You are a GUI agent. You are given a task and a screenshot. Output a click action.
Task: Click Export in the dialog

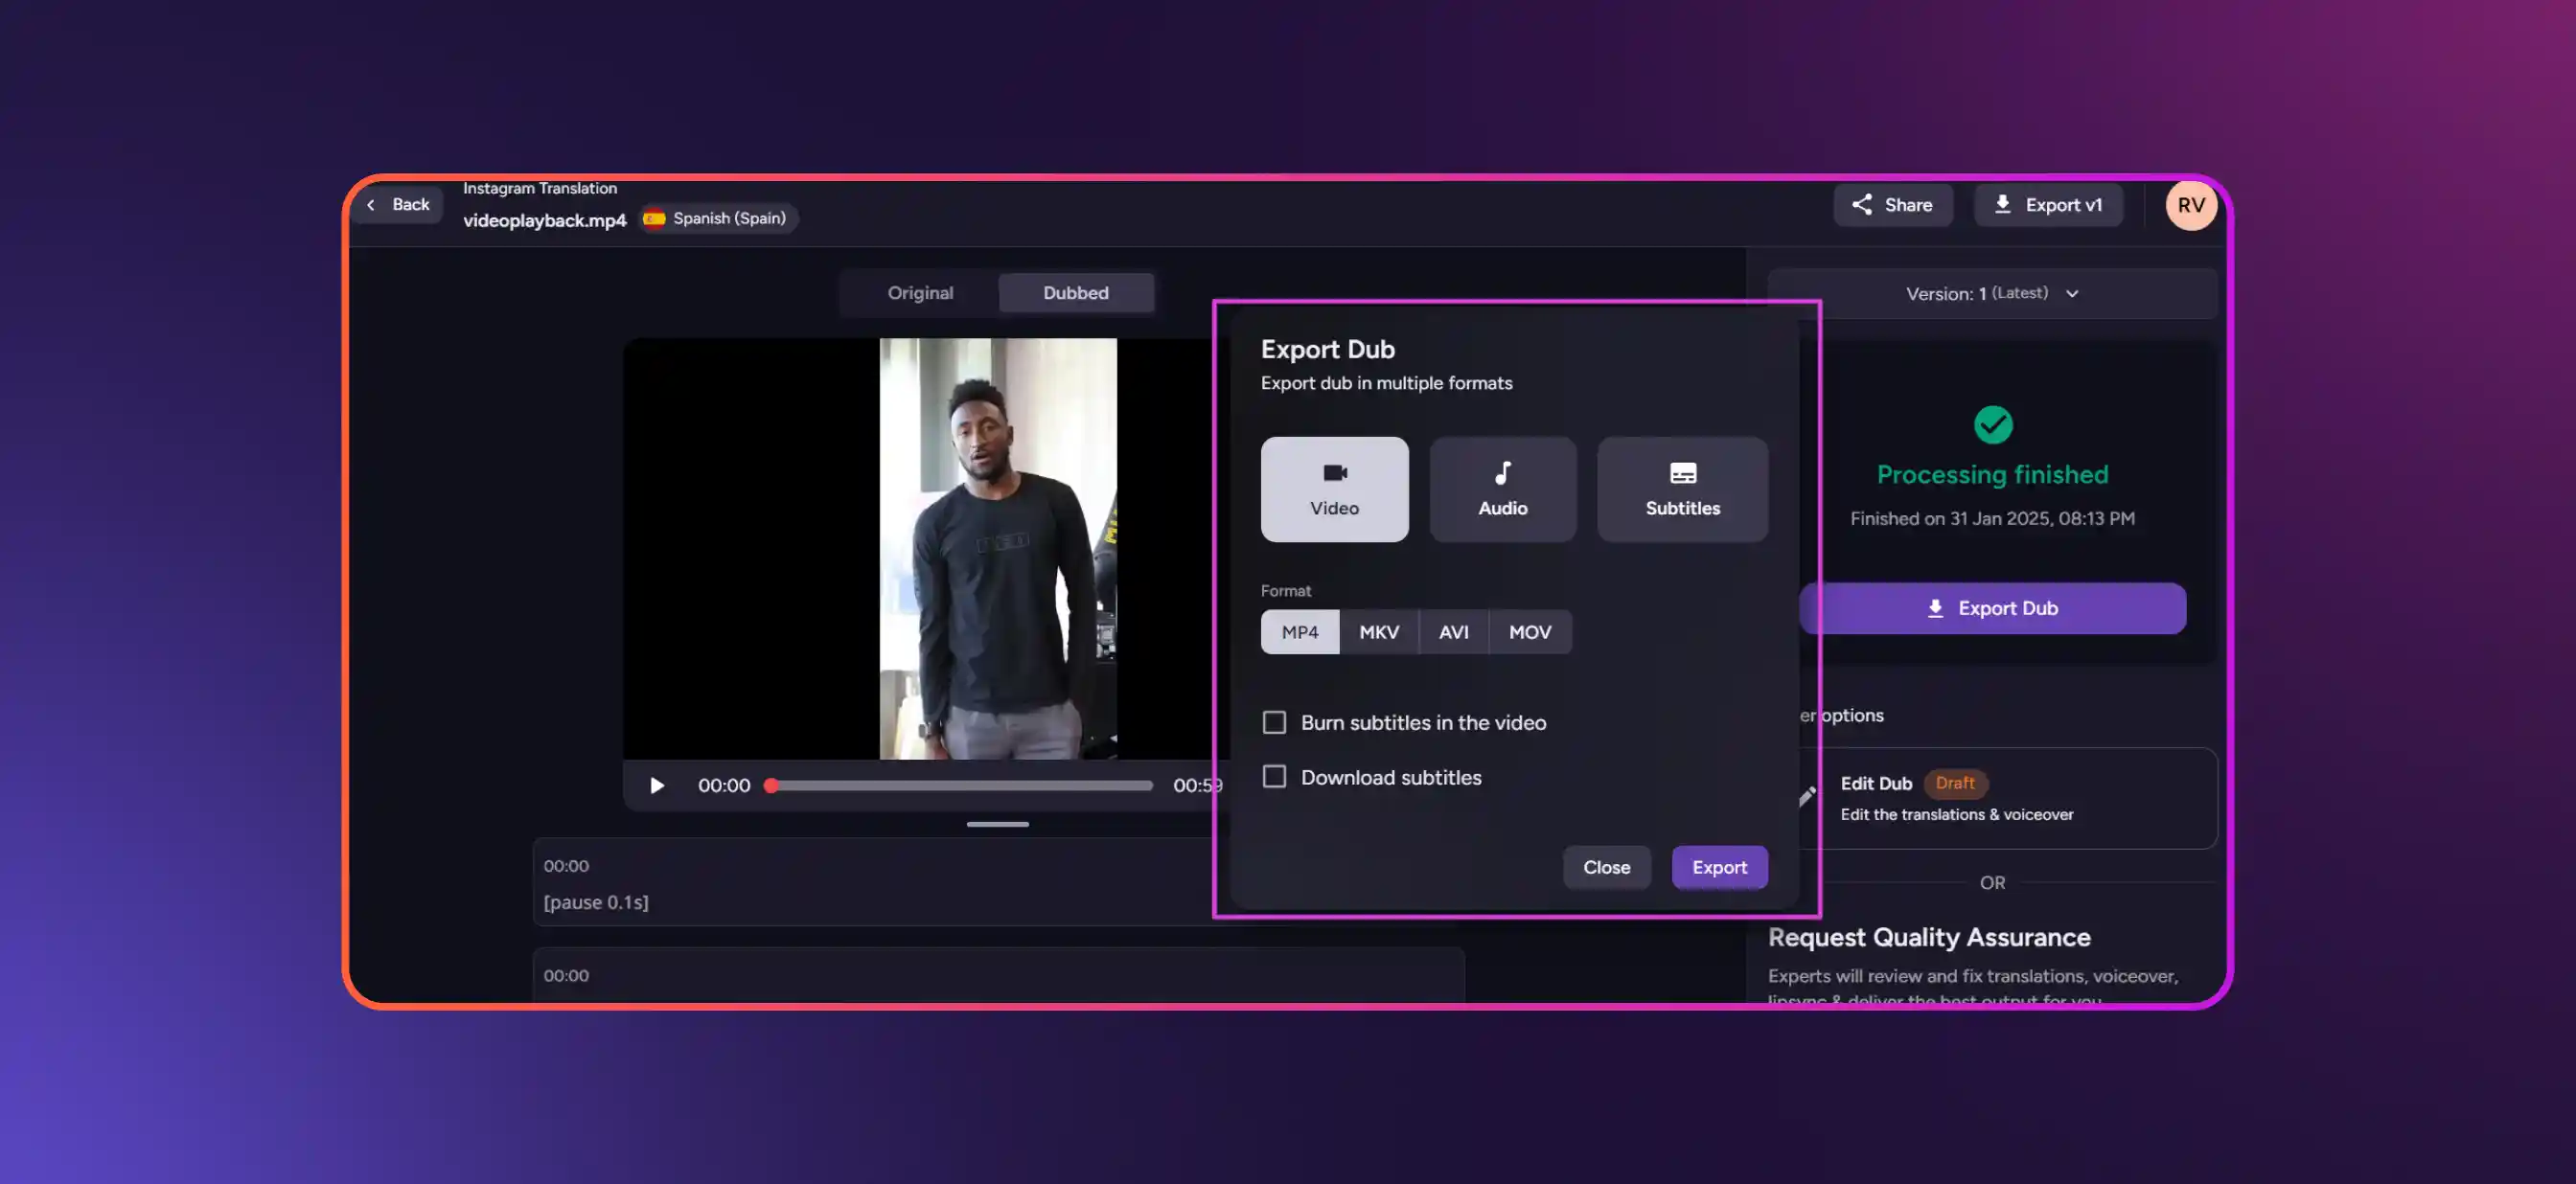(x=1719, y=867)
